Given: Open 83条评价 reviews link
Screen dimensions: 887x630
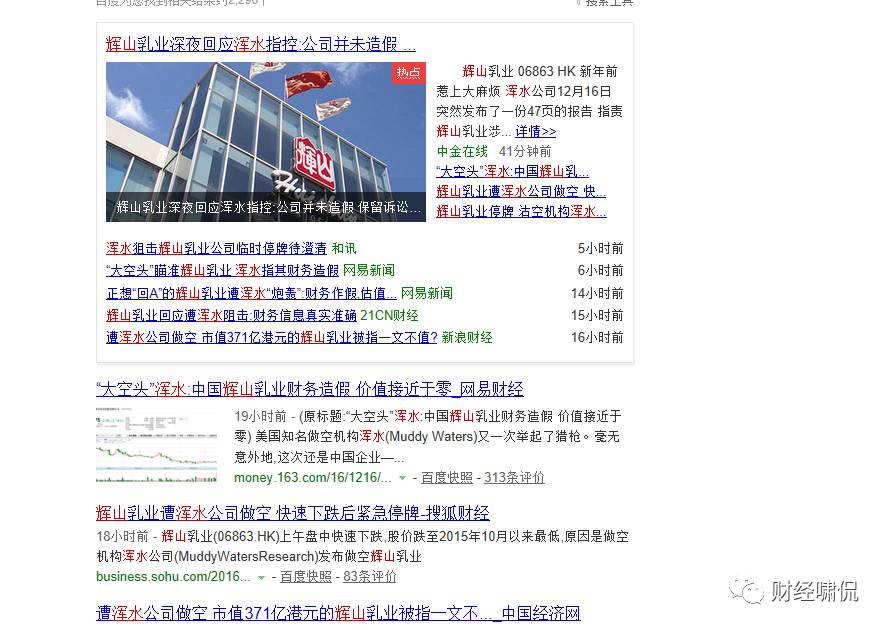Looking at the screenshot, I should pyautogui.click(x=369, y=576).
